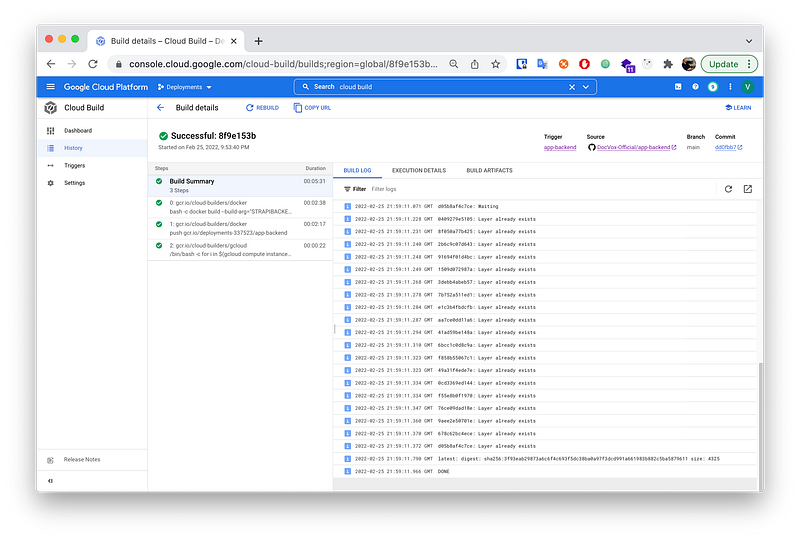Switch to the EXECUTION DETAILS tab

[419, 170]
